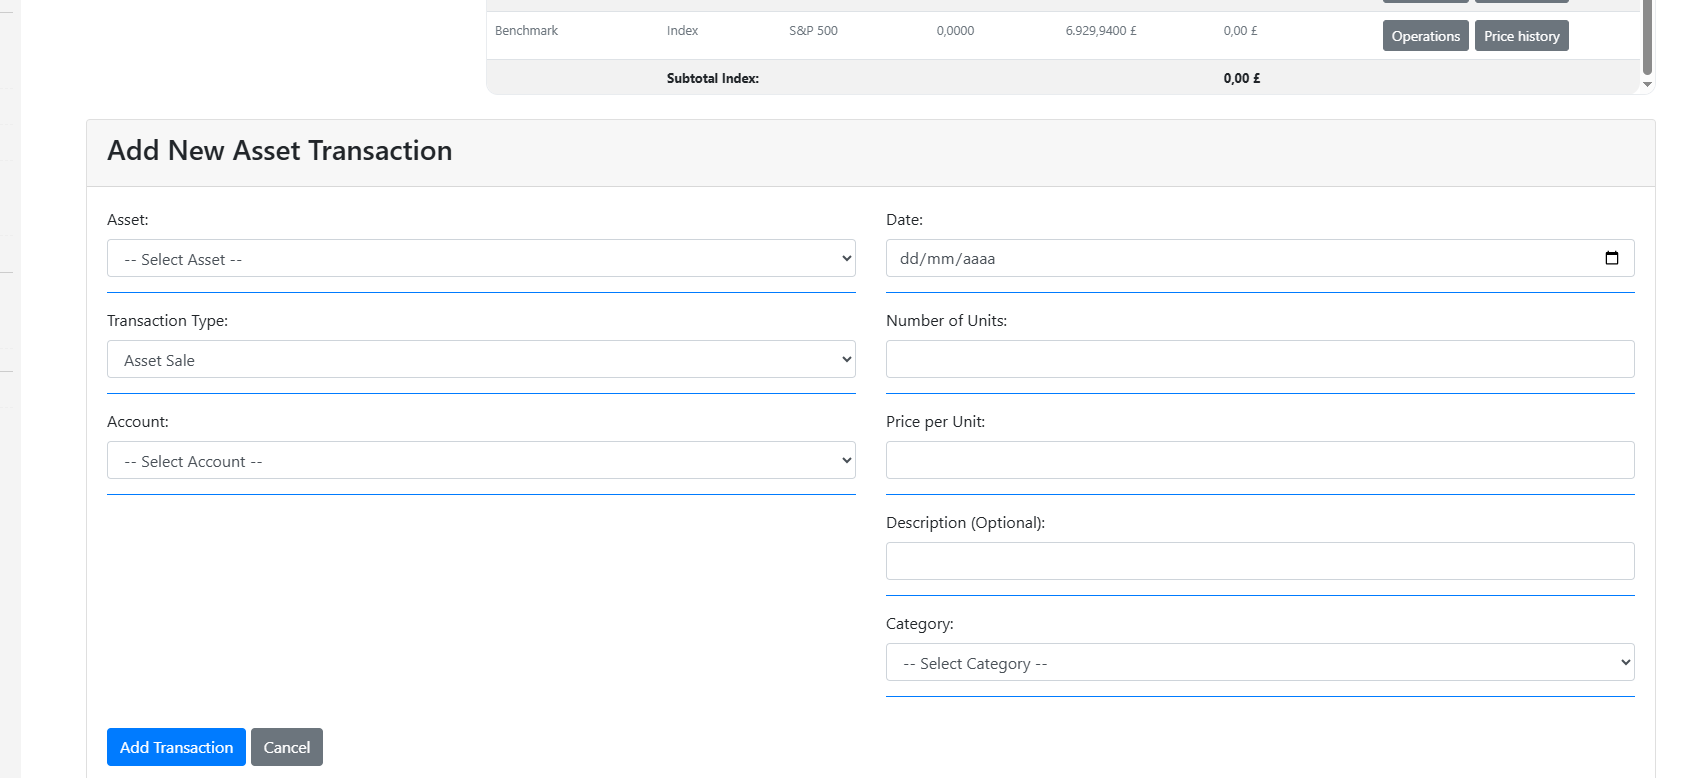Click the Cancel button
The height and width of the screenshot is (778, 1693).
point(287,747)
